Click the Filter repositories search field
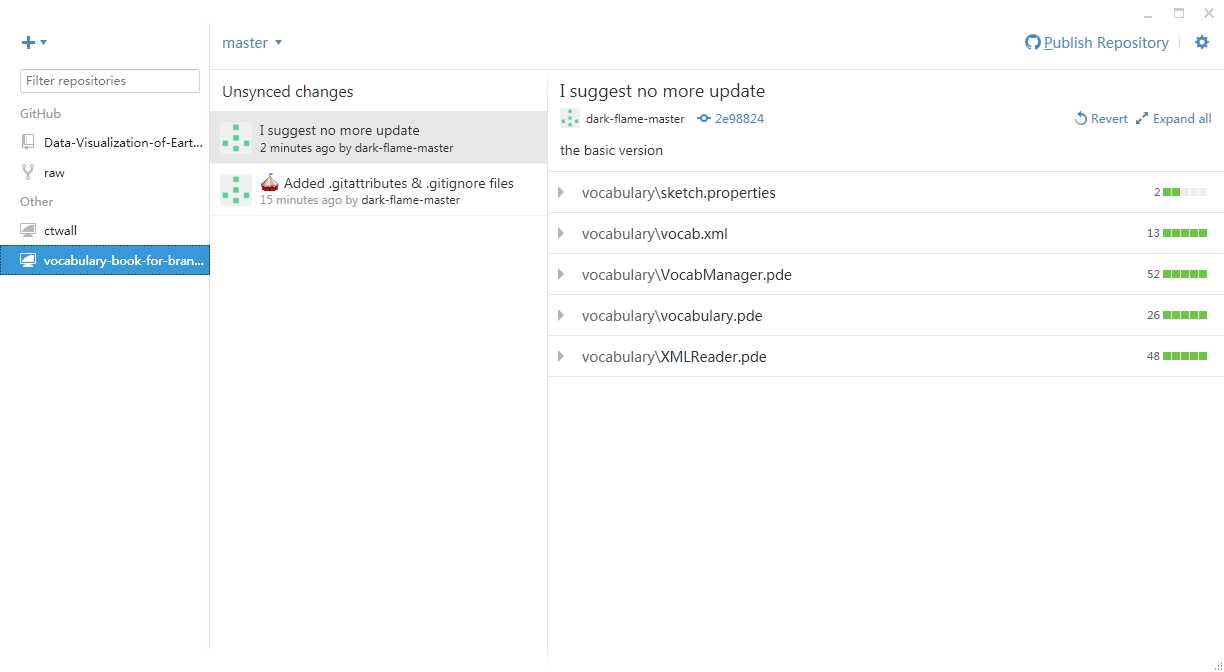1224x672 pixels. [110, 81]
